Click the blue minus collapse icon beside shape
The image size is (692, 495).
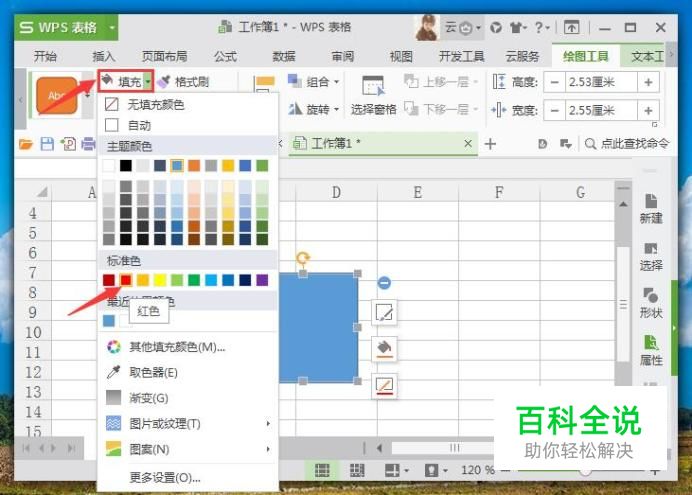pos(384,282)
